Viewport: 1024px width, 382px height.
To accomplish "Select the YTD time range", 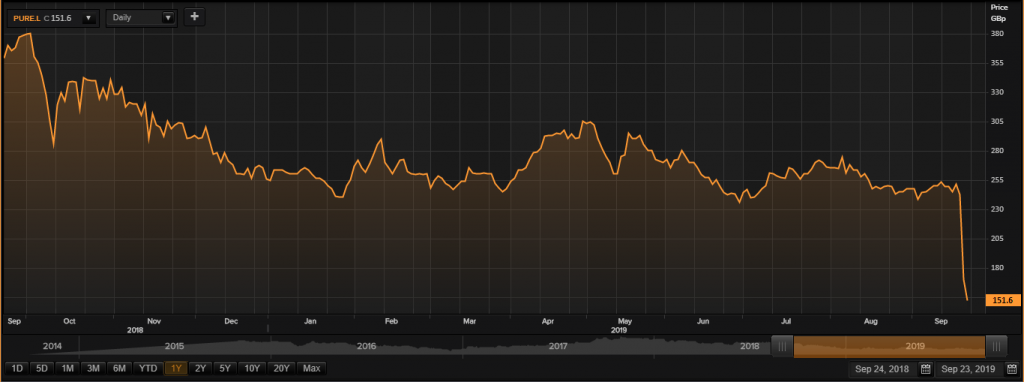I will point(148,369).
